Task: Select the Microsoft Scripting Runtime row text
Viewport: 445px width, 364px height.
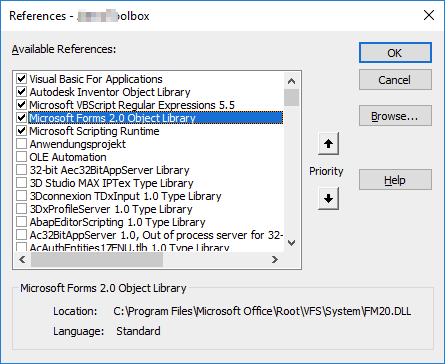Action: point(94,131)
